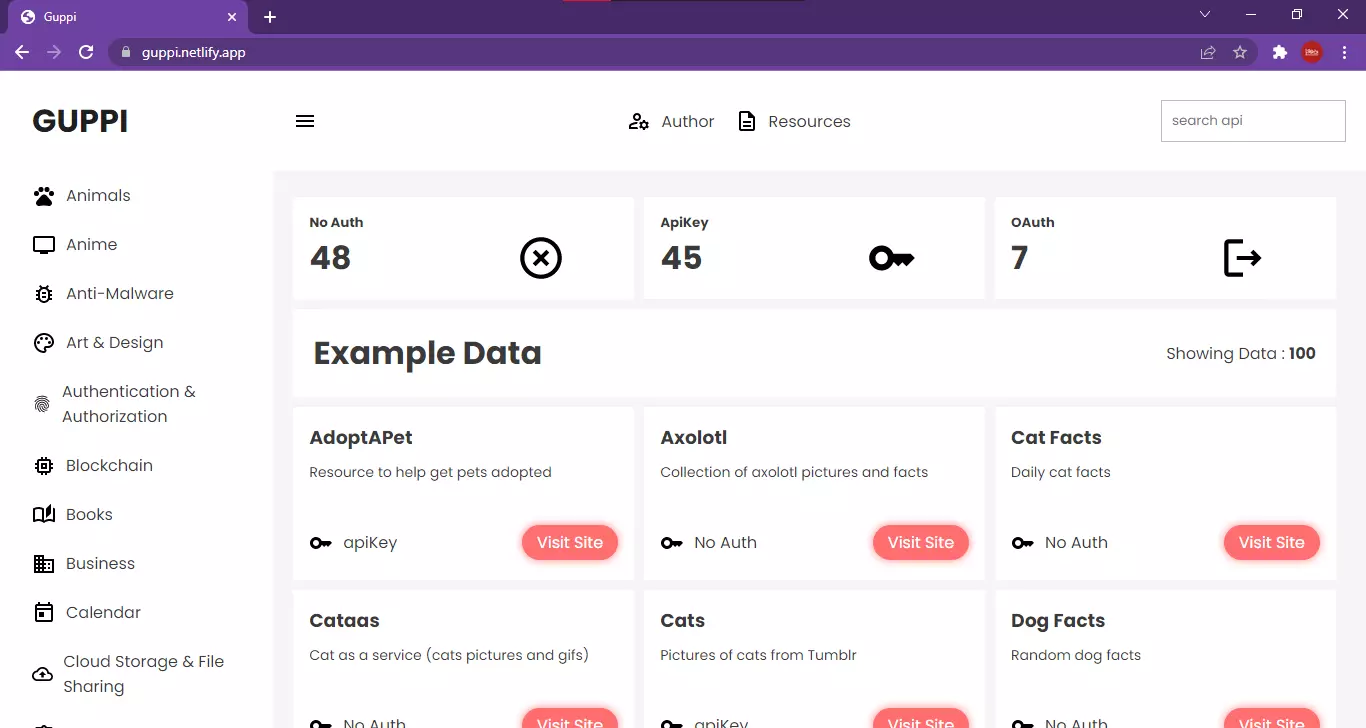Visit Site for Axolotl

coord(921,543)
